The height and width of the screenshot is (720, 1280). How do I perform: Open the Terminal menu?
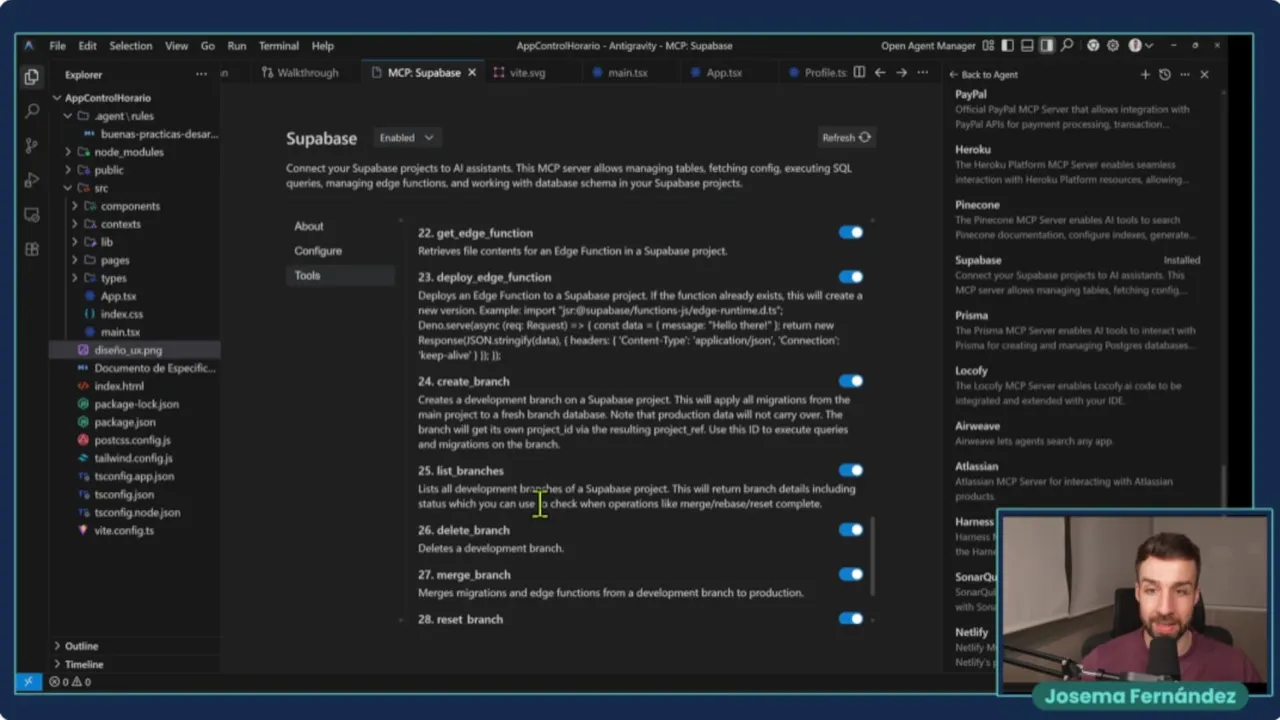click(x=279, y=46)
